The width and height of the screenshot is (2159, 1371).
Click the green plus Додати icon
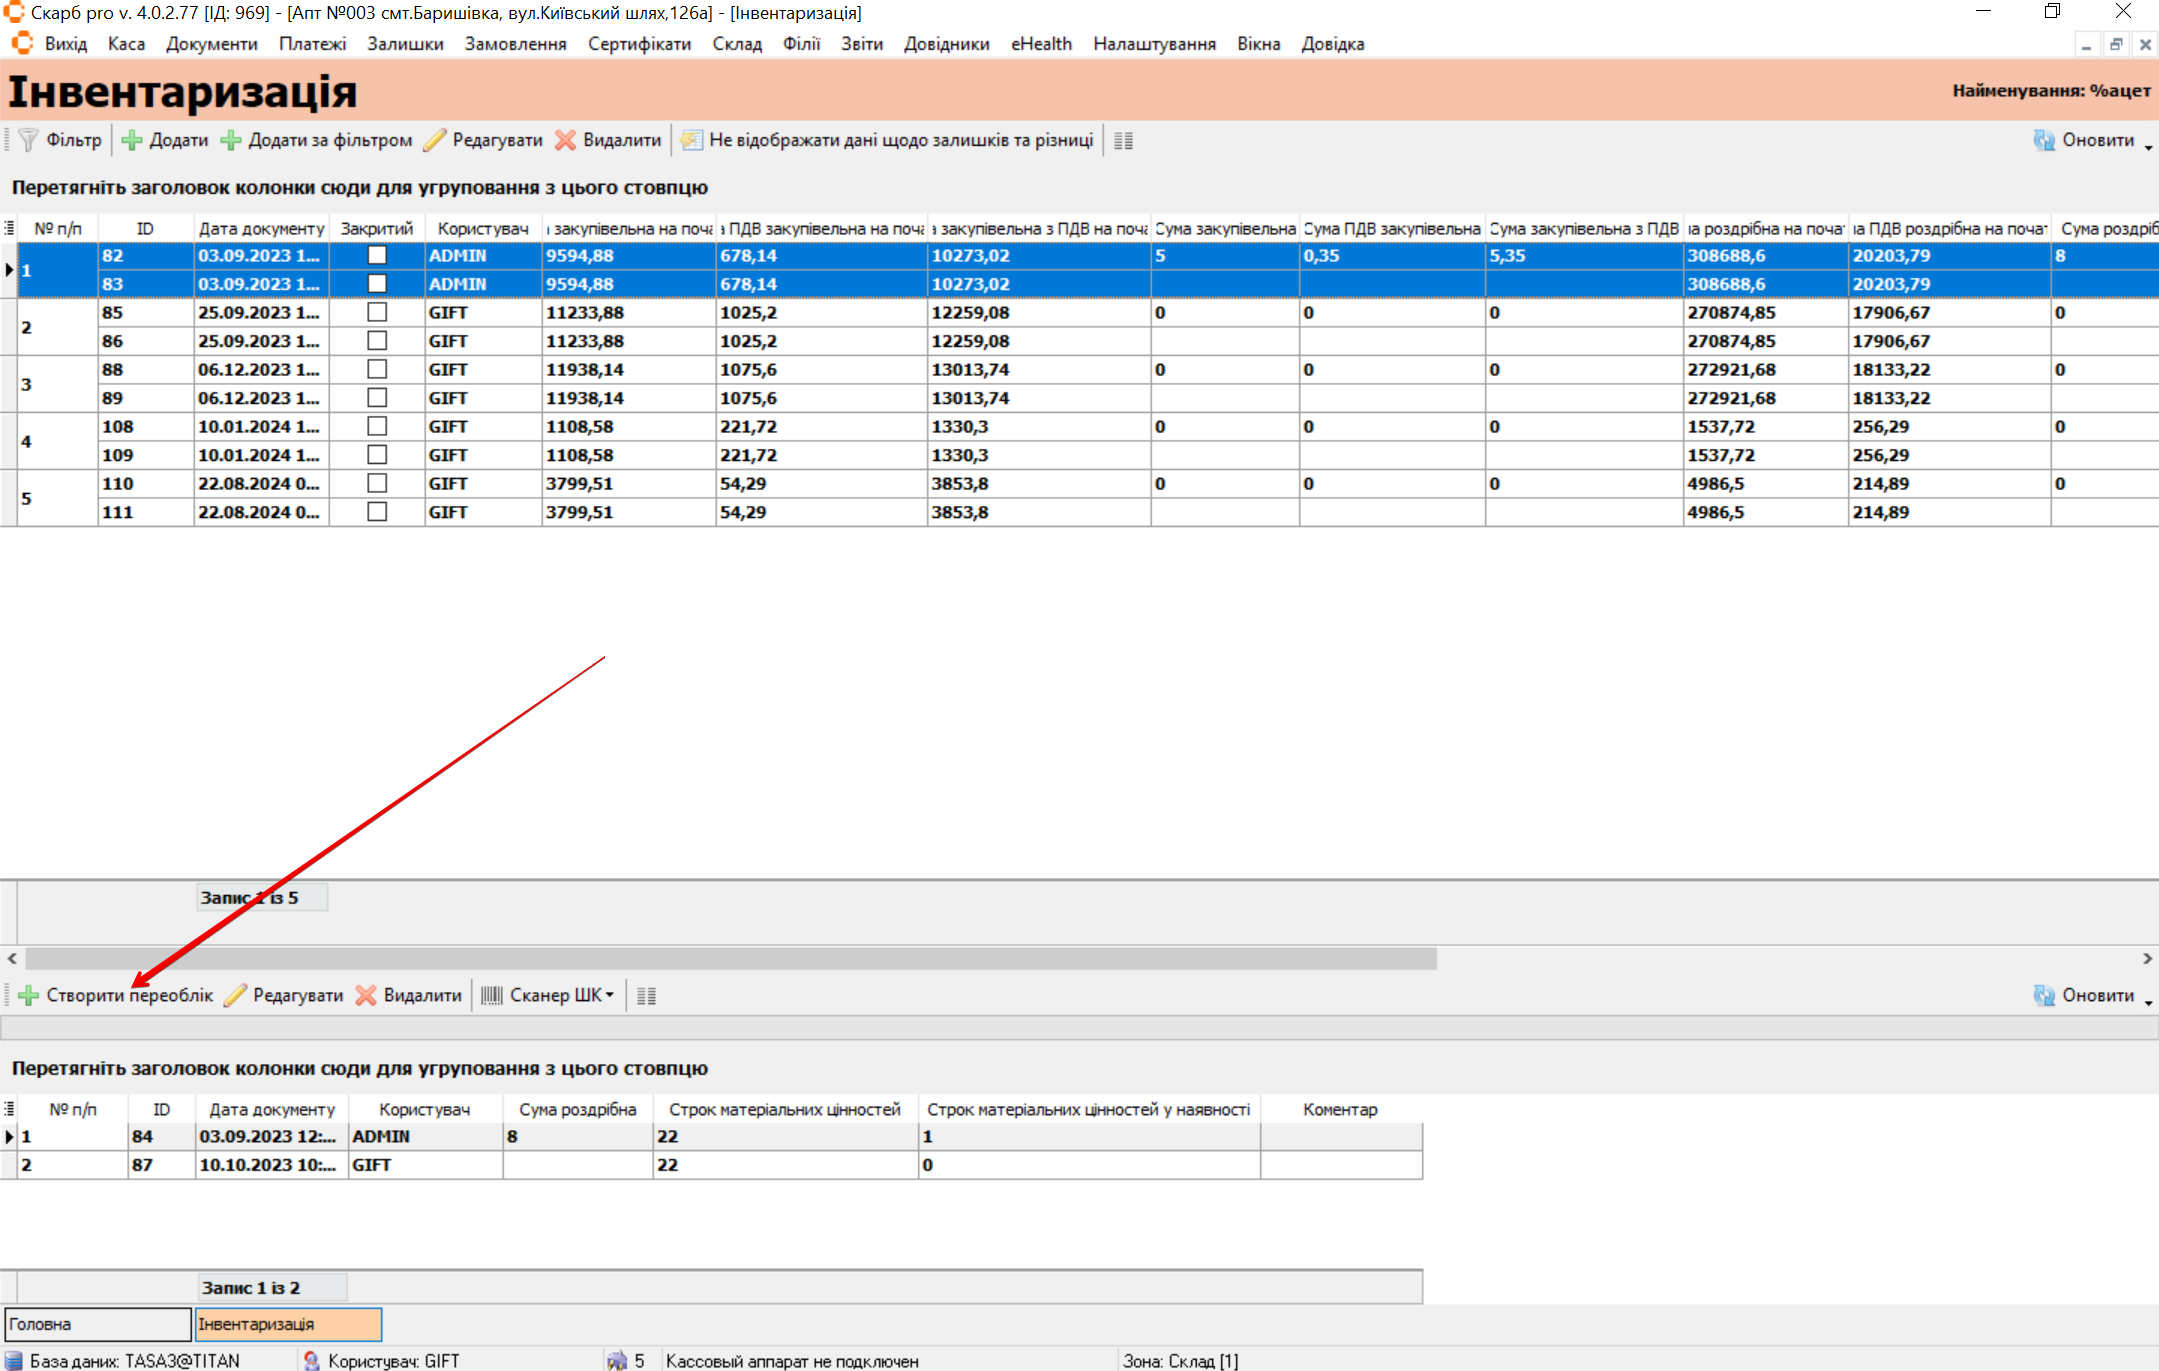pos(131,140)
